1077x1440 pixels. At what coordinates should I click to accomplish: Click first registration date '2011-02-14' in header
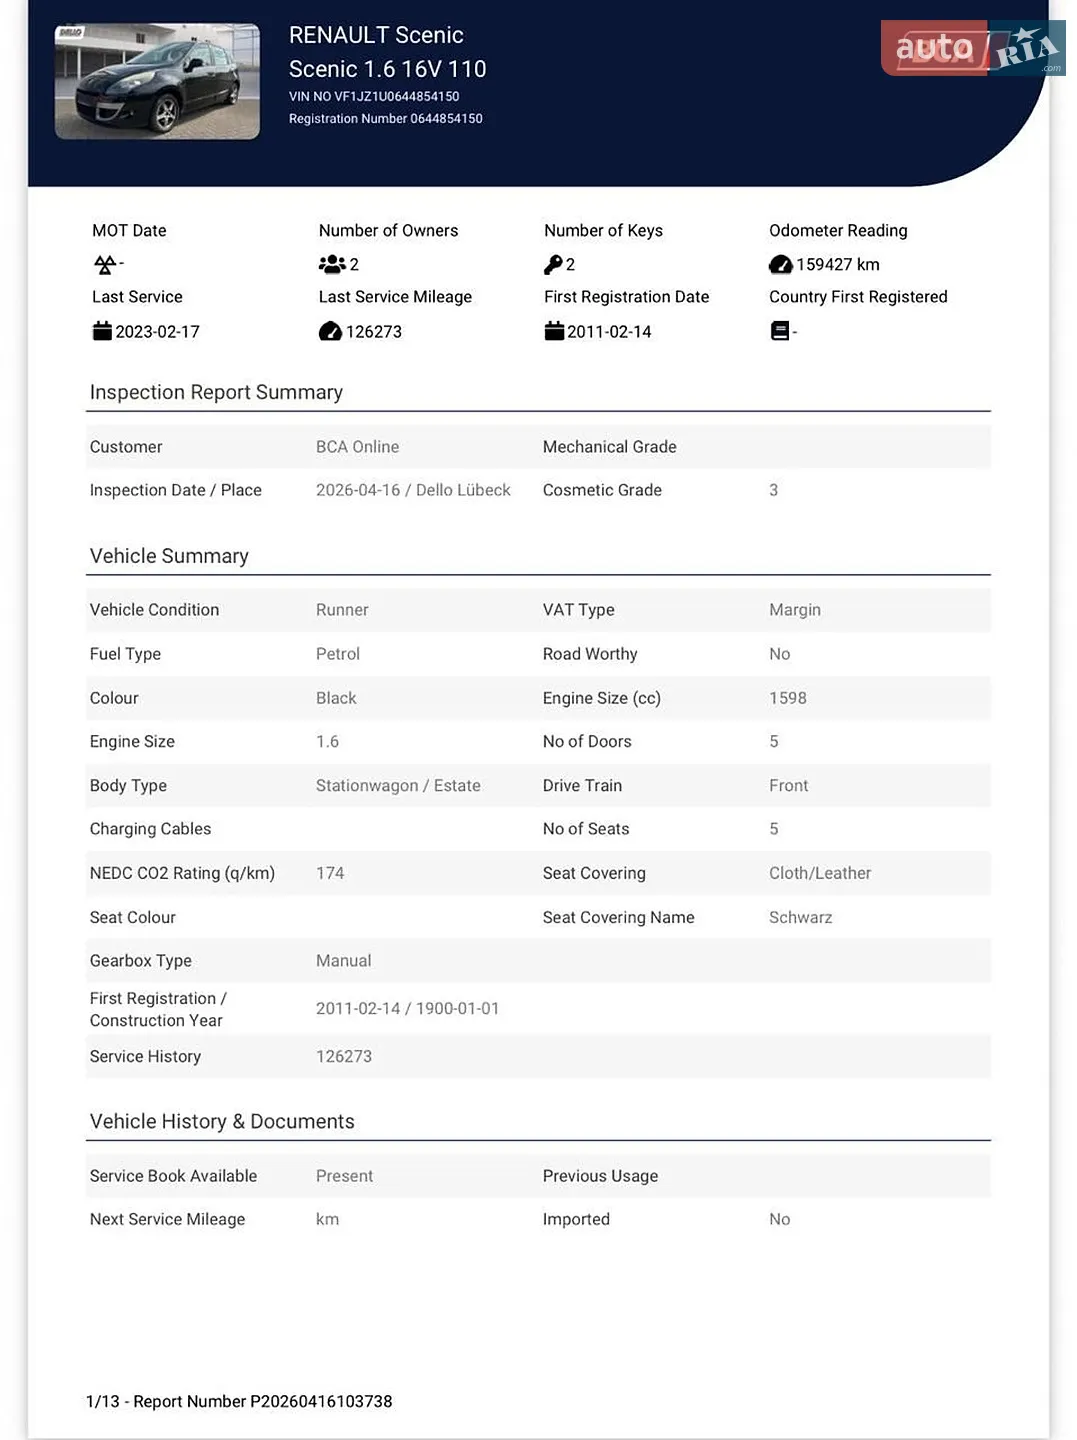[609, 332]
